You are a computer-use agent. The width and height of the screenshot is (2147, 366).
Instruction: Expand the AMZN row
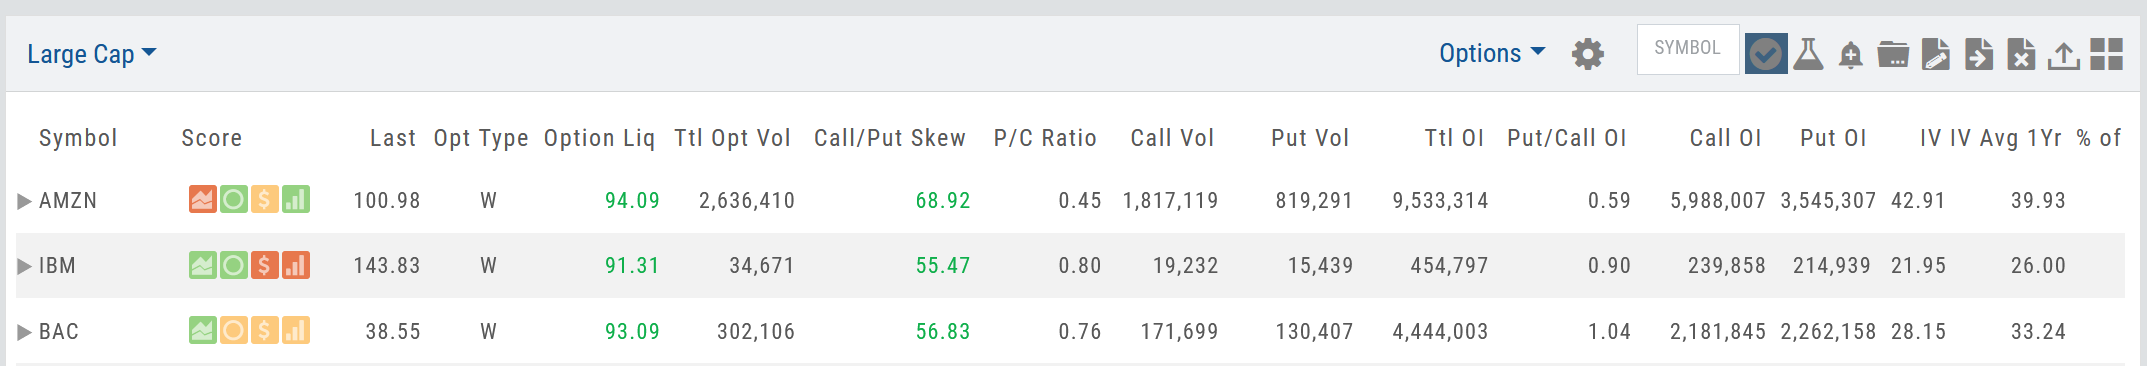click(24, 201)
